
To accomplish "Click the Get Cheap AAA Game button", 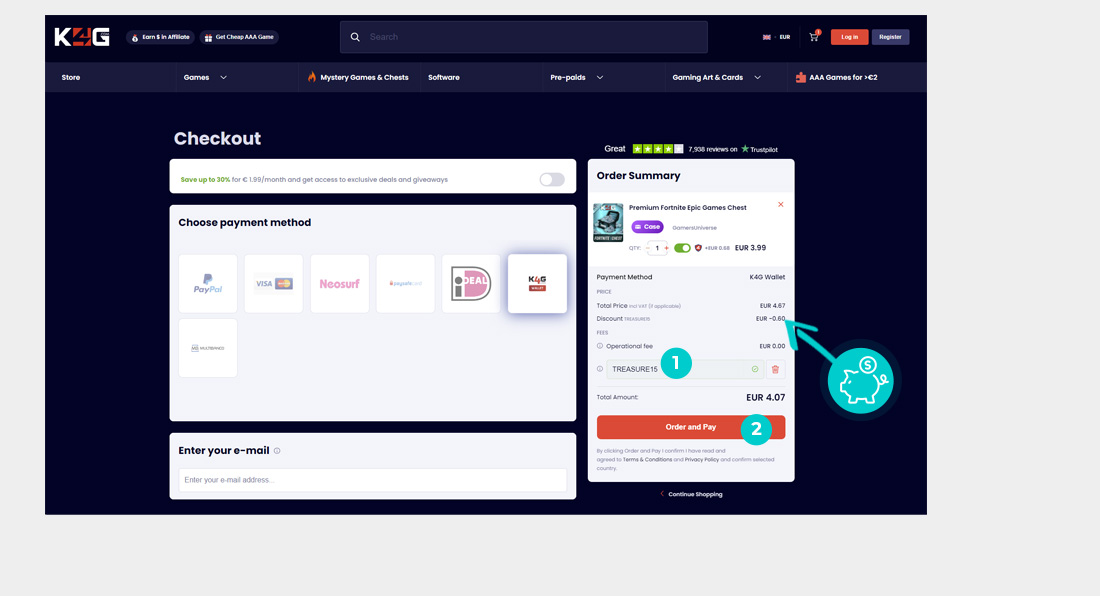I will pos(239,37).
